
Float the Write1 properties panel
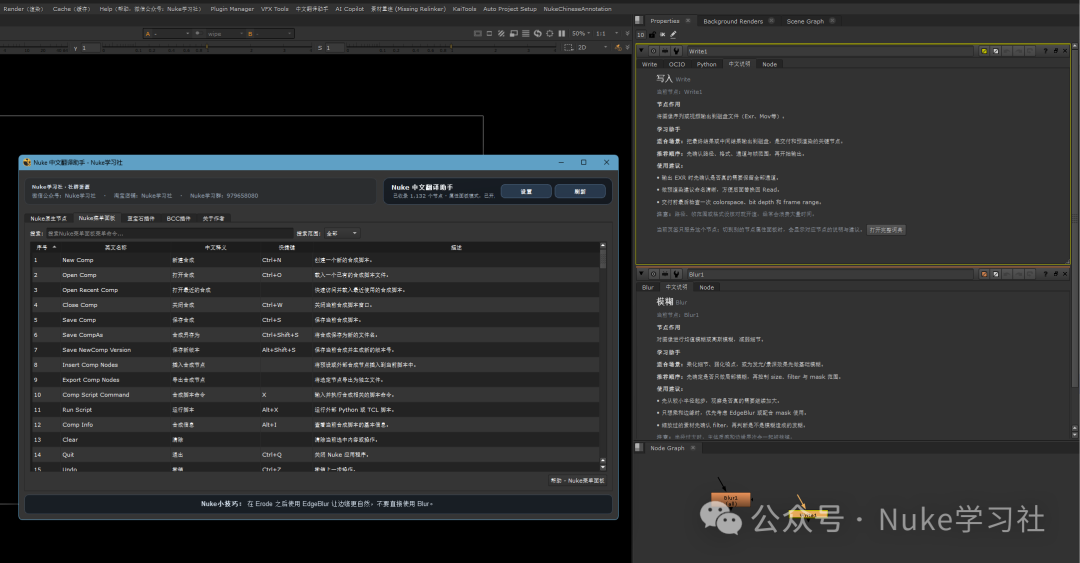[x=1055, y=51]
